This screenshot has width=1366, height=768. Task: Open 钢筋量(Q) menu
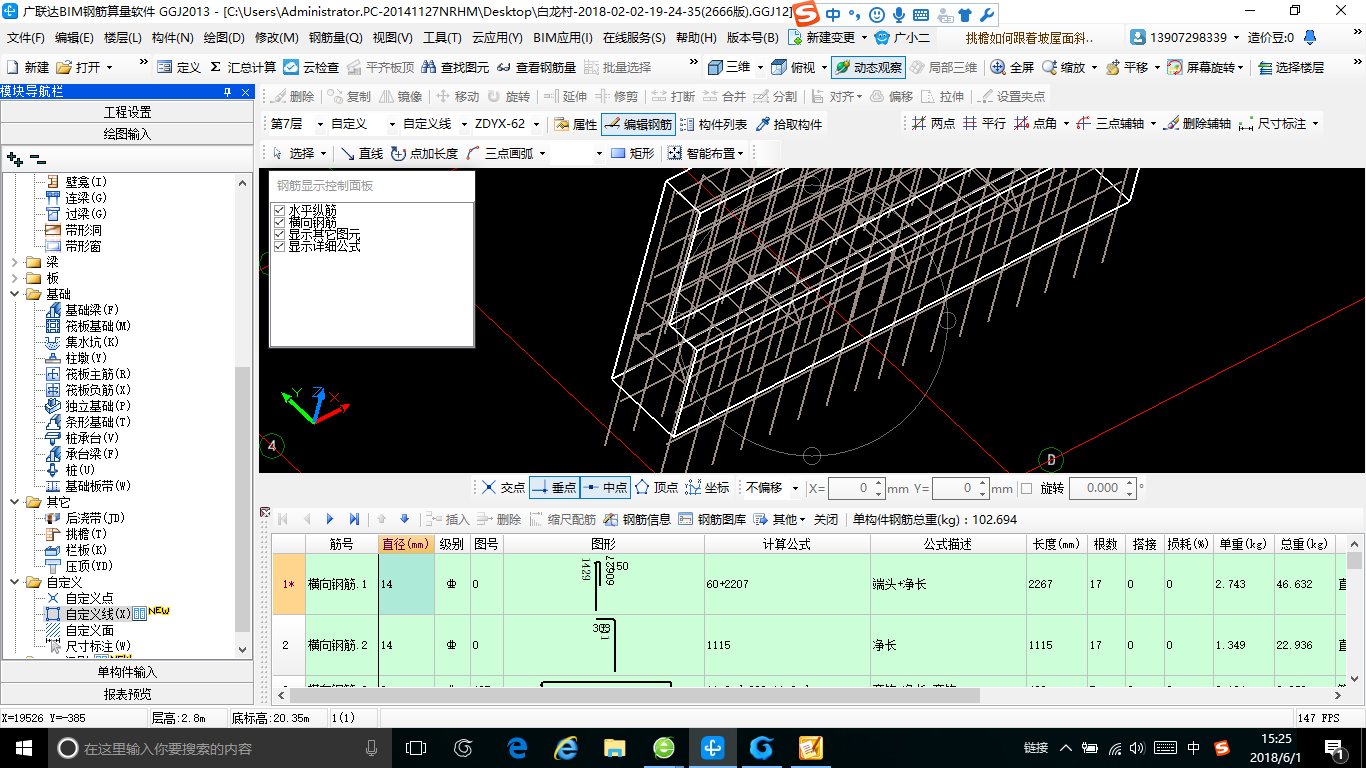(336, 38)
